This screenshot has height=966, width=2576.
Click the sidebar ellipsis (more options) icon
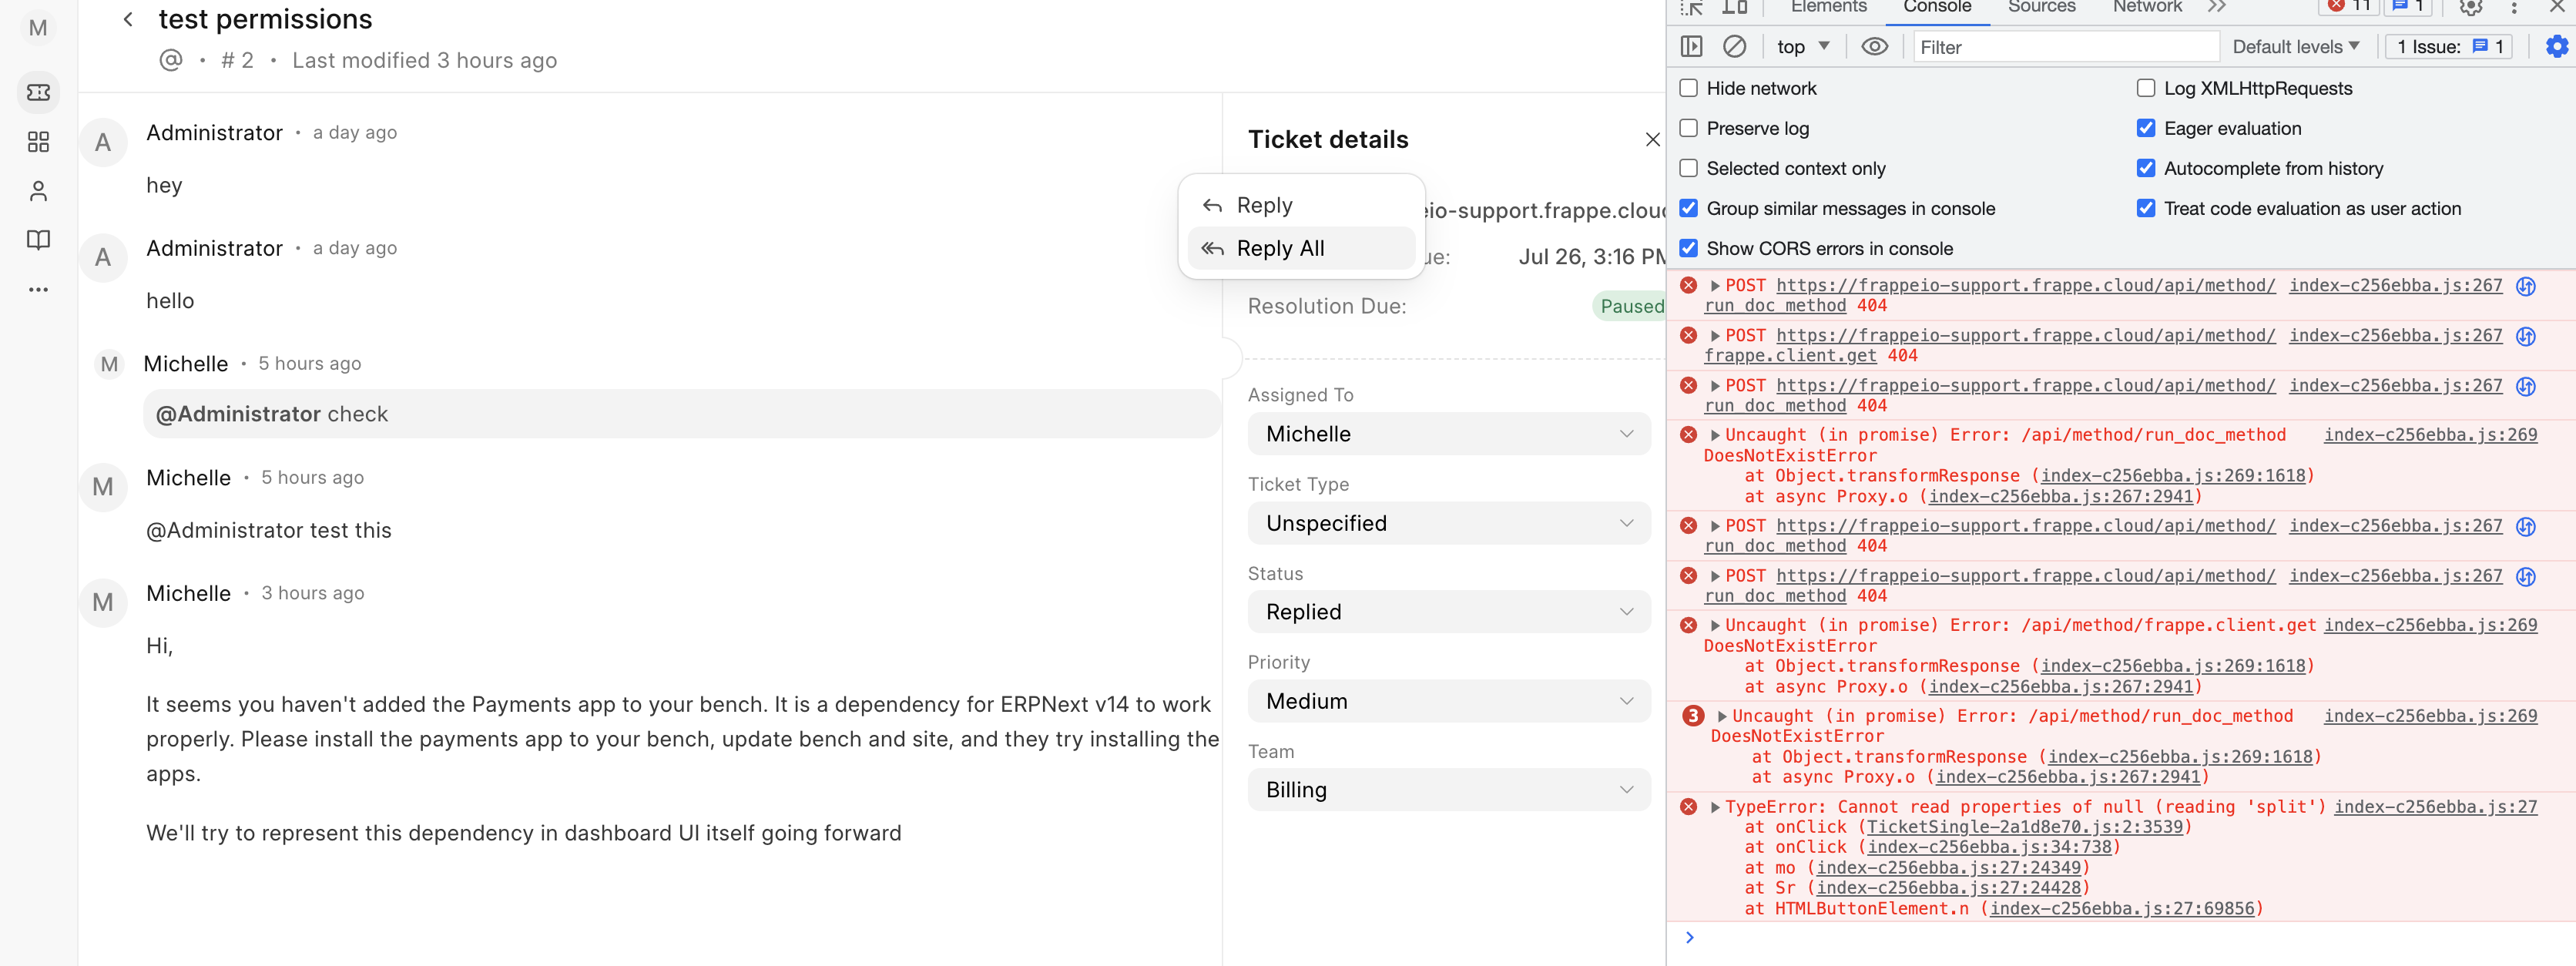click(38, 289)
